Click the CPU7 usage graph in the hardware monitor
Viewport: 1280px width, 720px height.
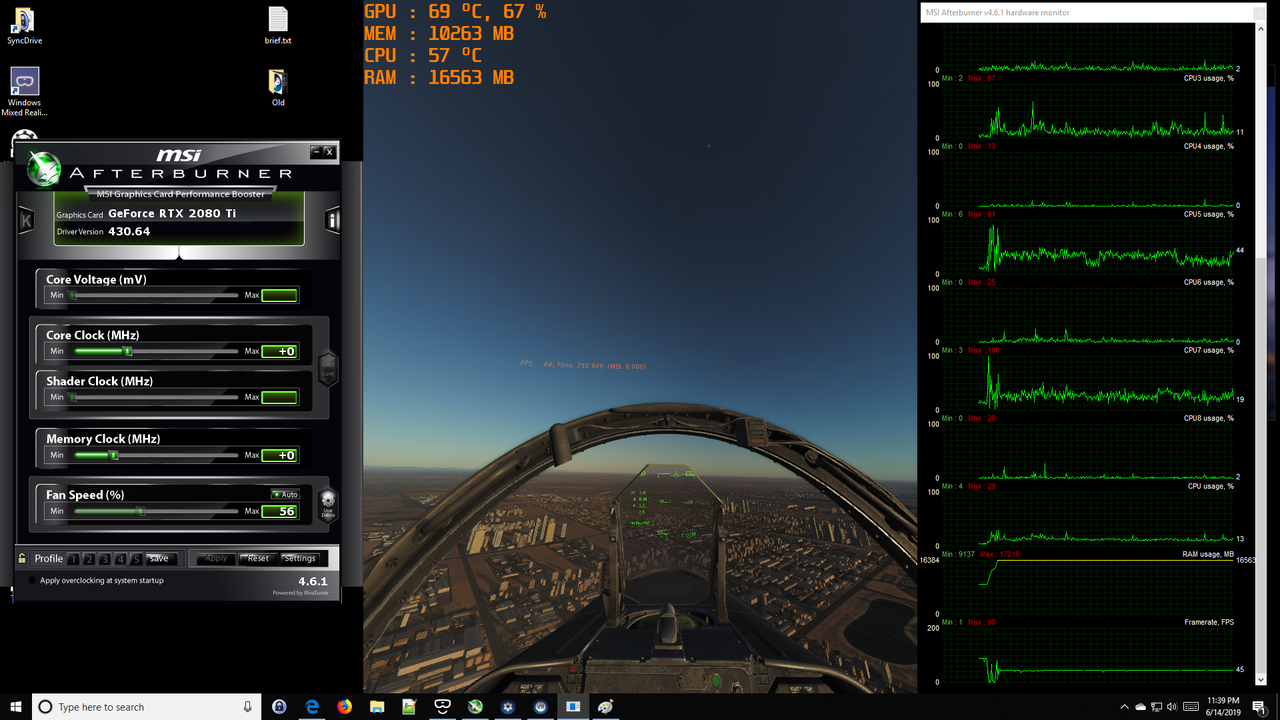coord(1088,383)
